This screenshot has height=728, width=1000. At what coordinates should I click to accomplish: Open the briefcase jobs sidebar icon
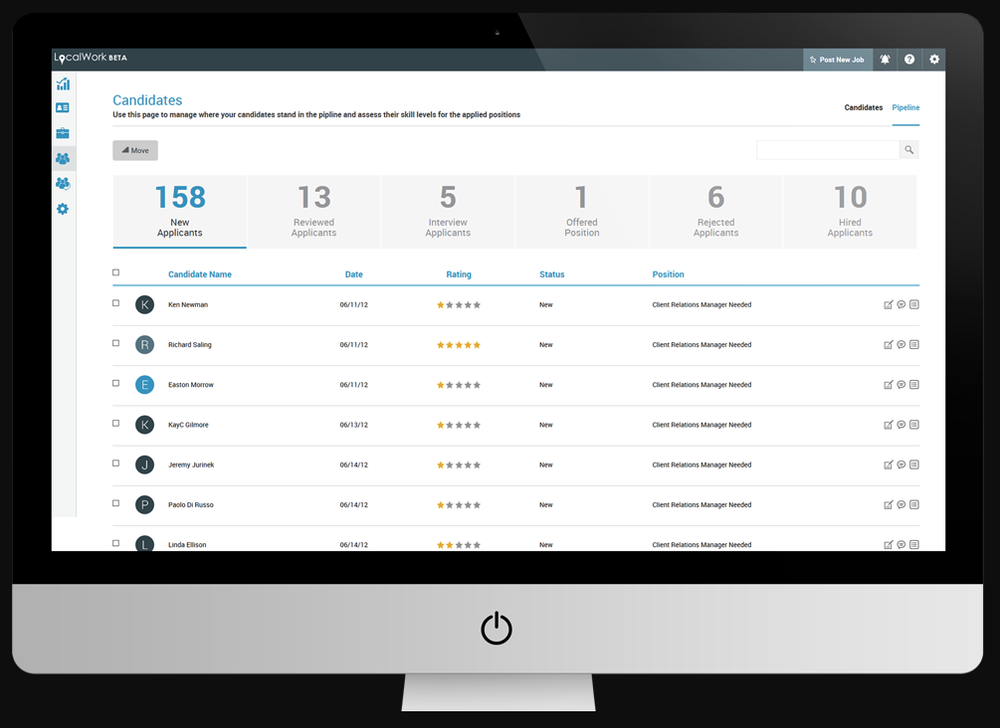click(x=62, y=133)
